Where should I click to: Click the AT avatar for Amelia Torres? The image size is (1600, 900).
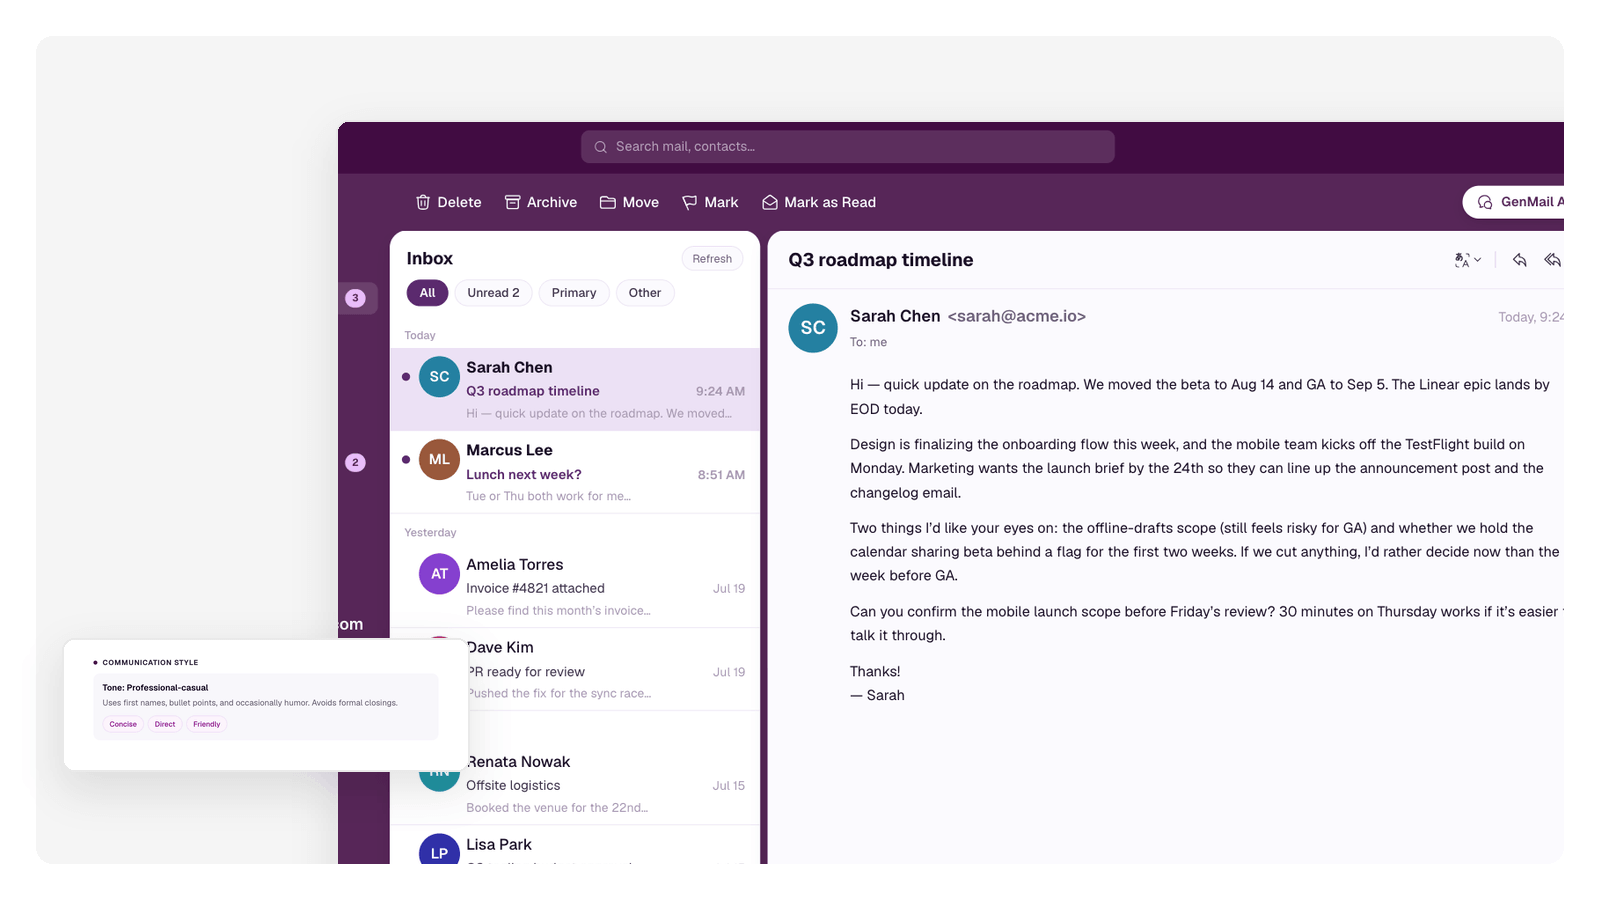pos(439,574)
